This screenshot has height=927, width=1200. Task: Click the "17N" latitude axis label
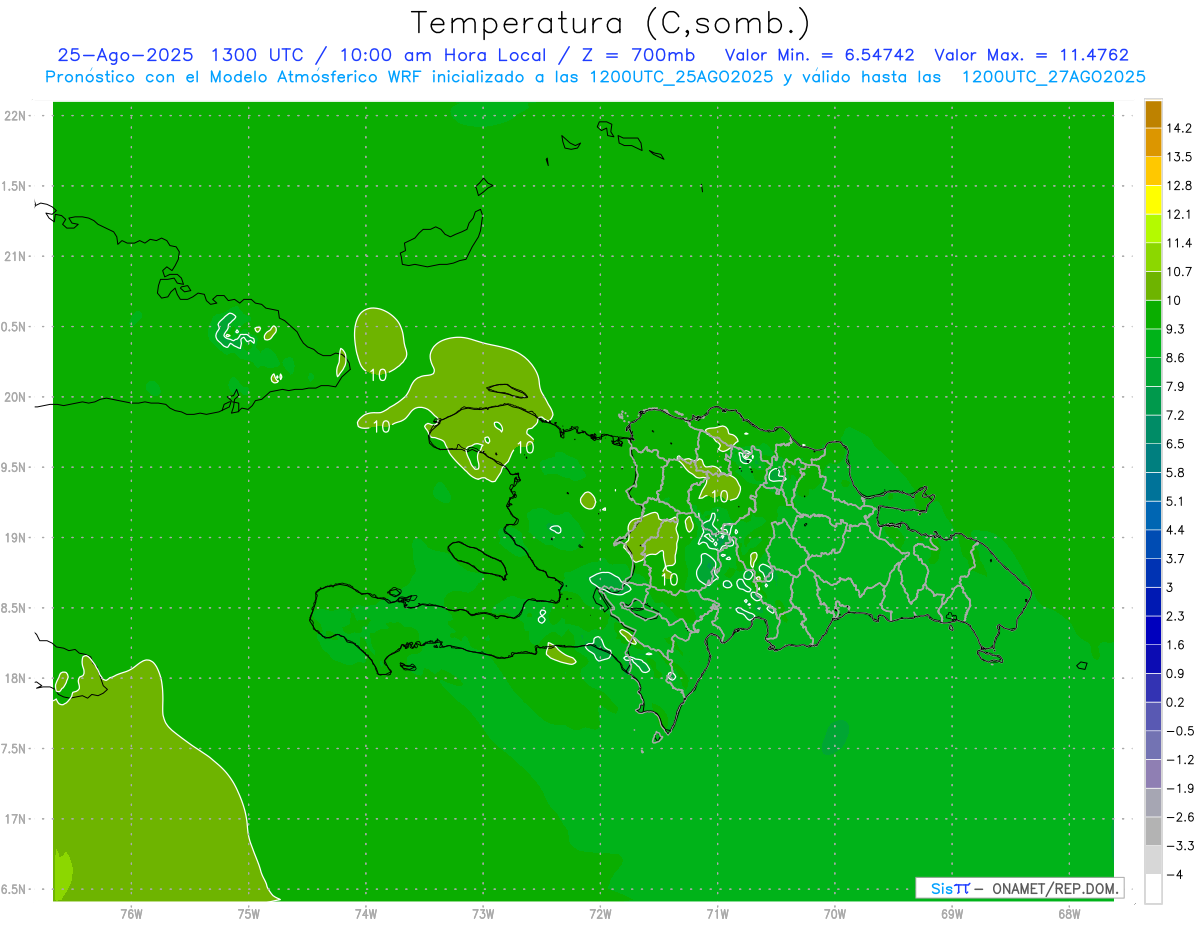pos(16,820)
